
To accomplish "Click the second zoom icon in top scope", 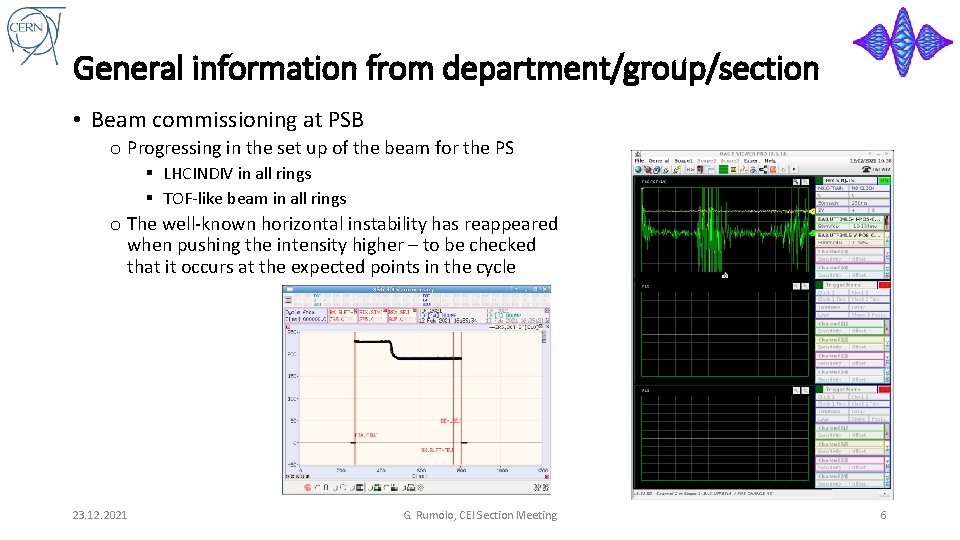I will coord(805,182).
